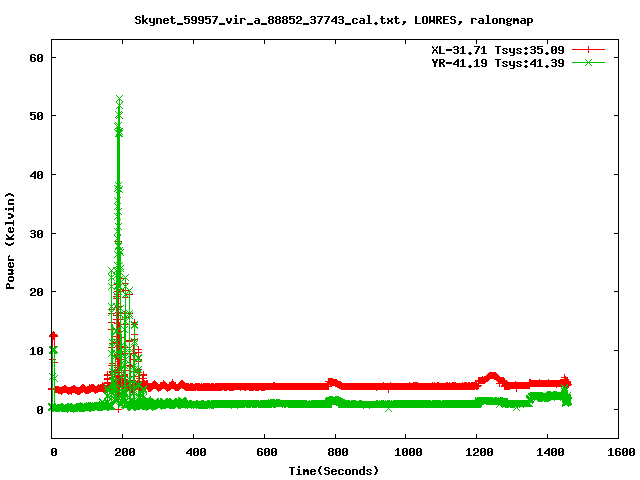Click y-axis tick label 60

tap(36, 58)
